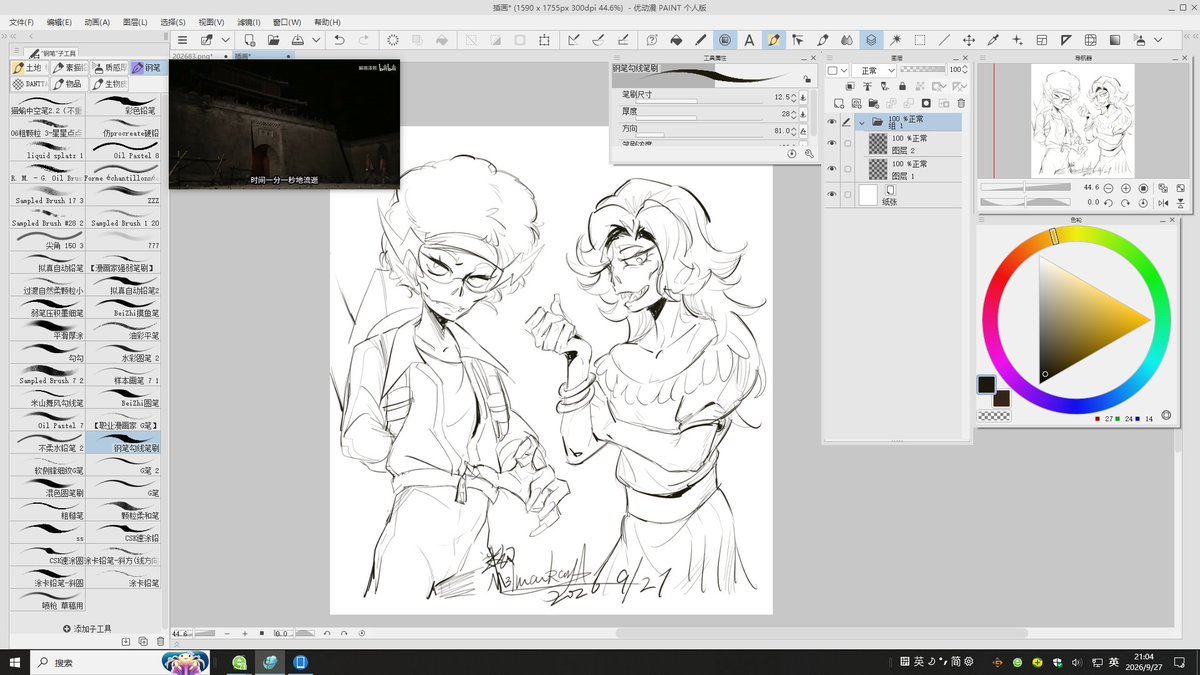Hide 图层 2 using its eye icon

[x=831, y=143]
